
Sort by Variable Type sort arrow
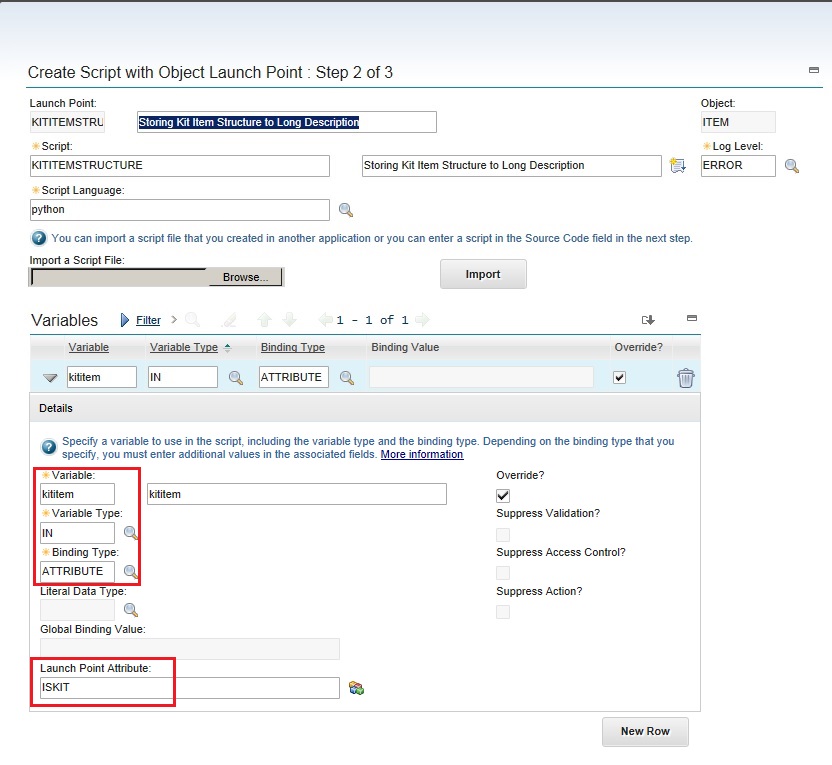pos(228,348)
